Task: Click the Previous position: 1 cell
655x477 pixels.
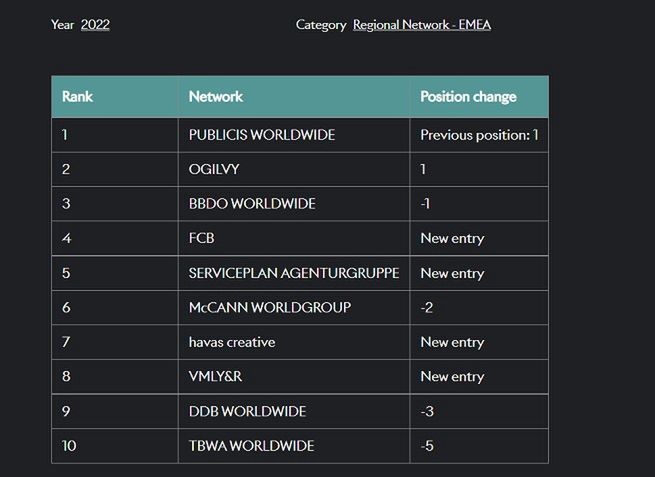Action: (478, 134)
